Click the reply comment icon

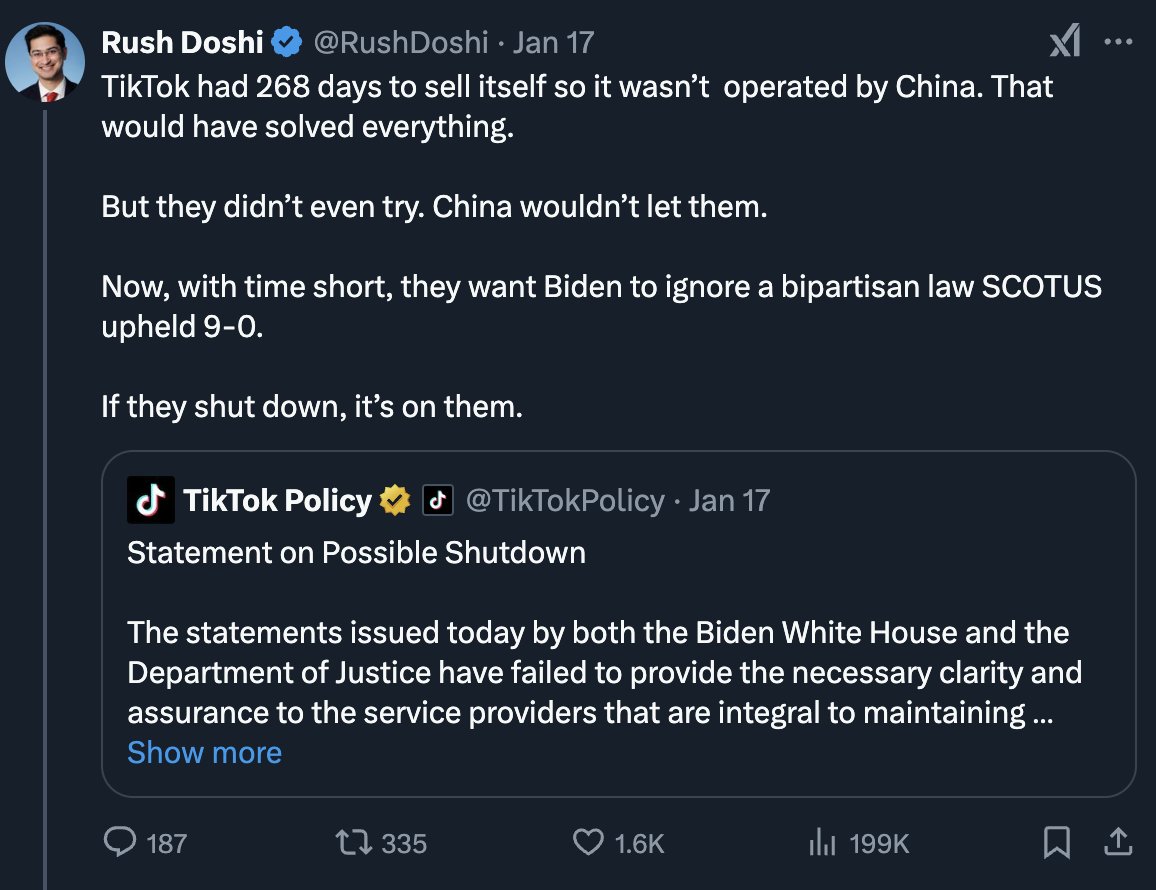120,843
